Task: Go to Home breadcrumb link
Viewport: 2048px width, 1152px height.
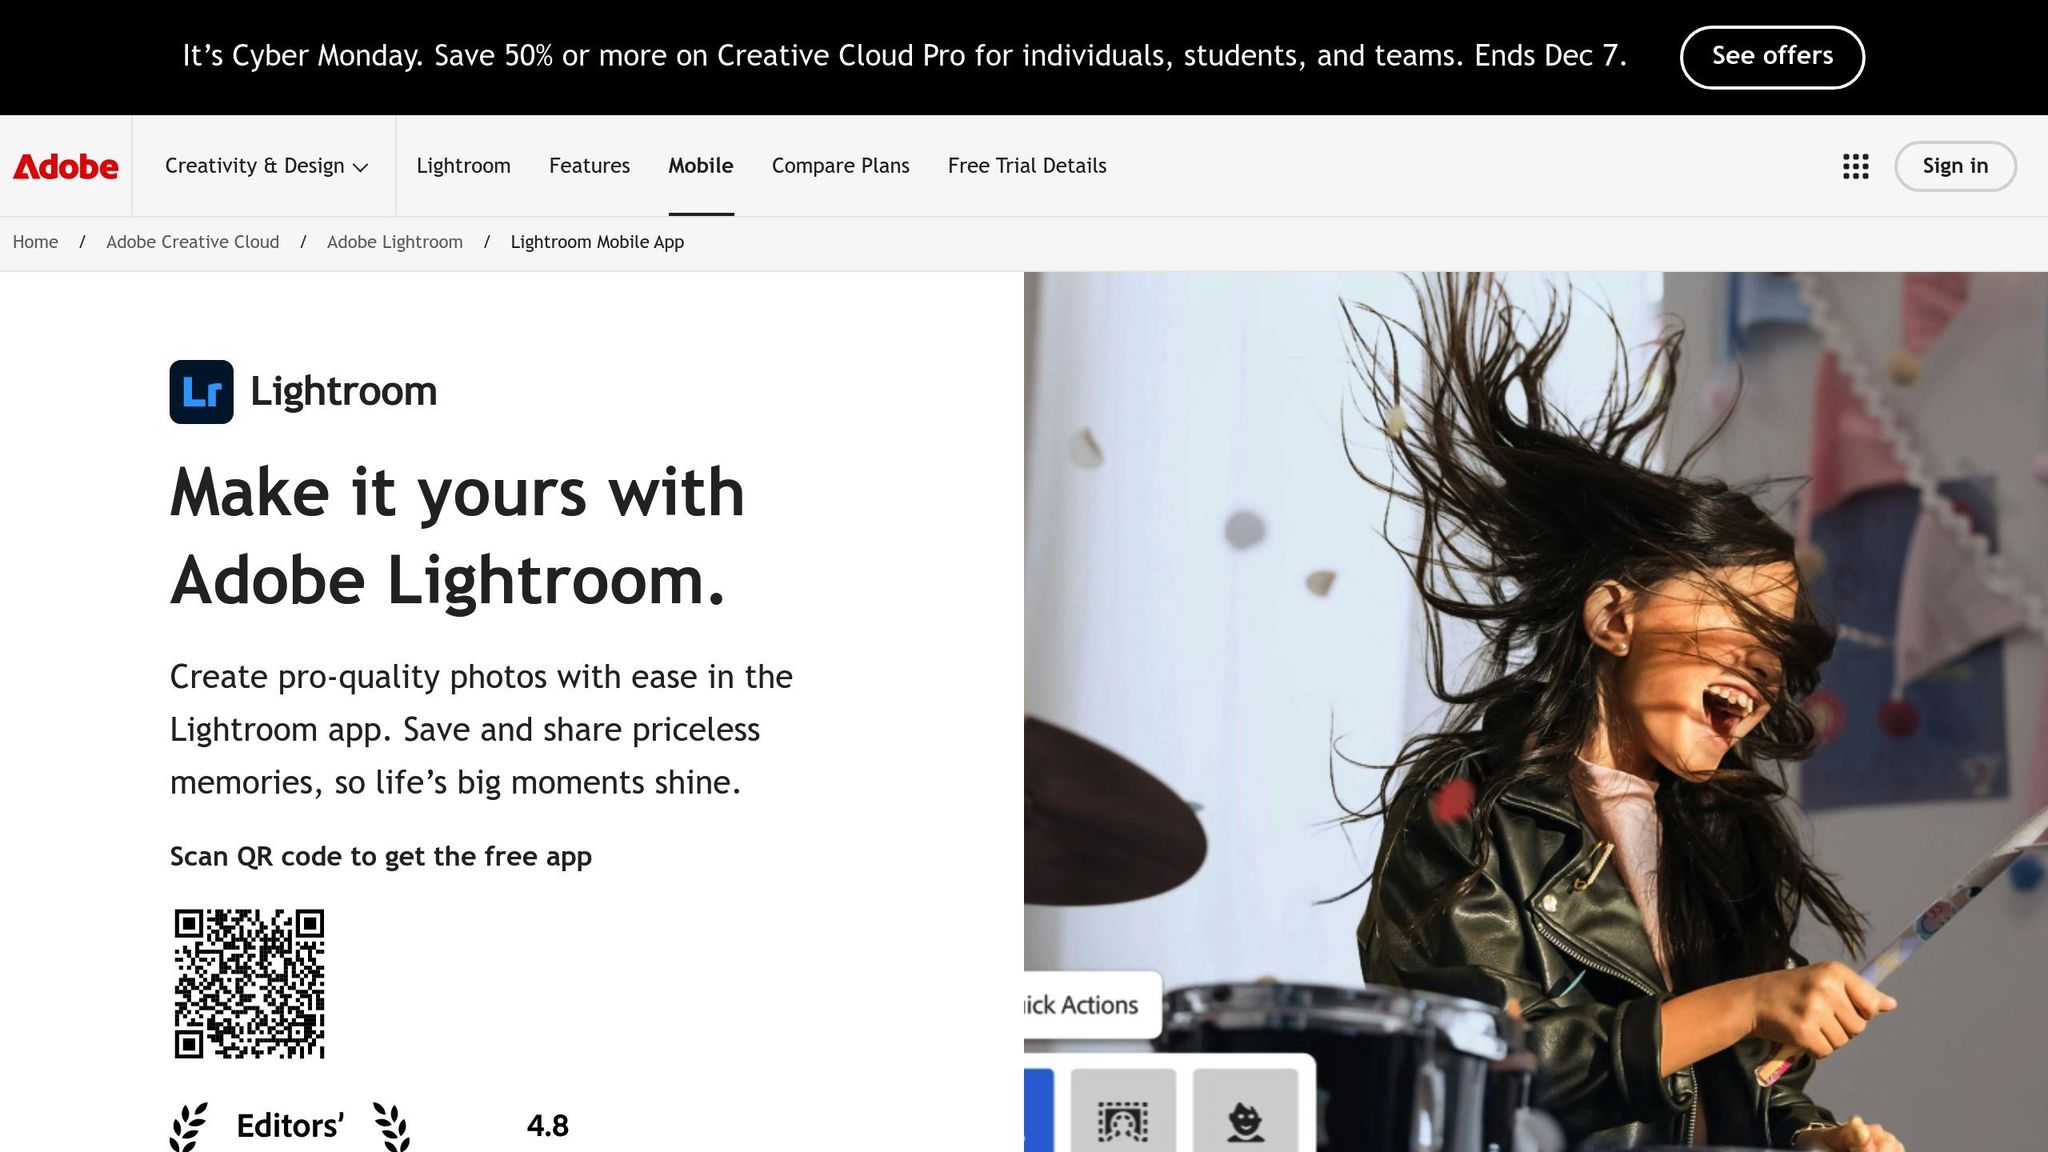Action: 35,242
